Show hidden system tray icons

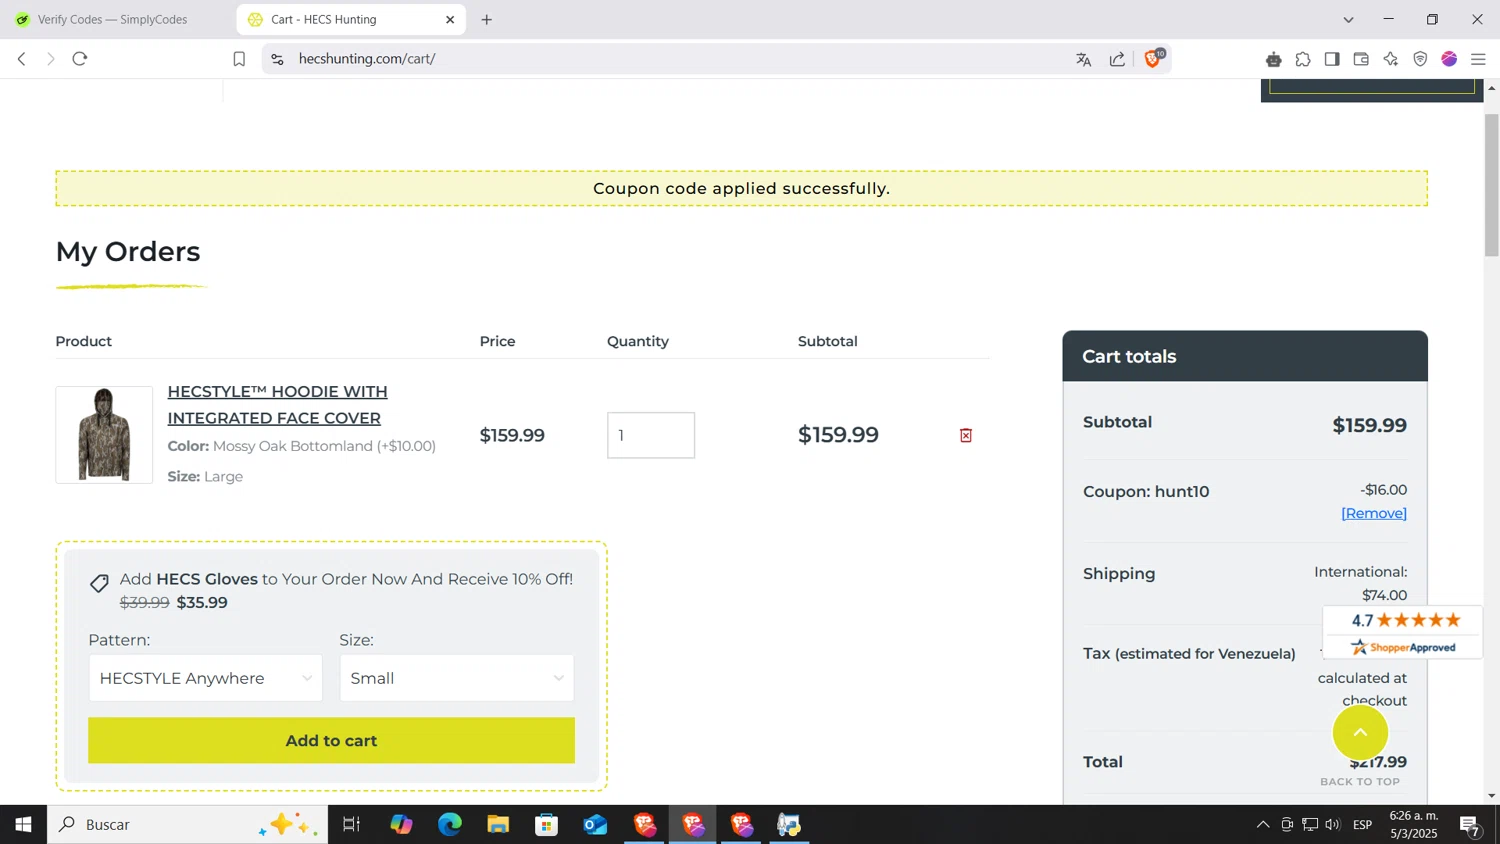(1263, 825)
